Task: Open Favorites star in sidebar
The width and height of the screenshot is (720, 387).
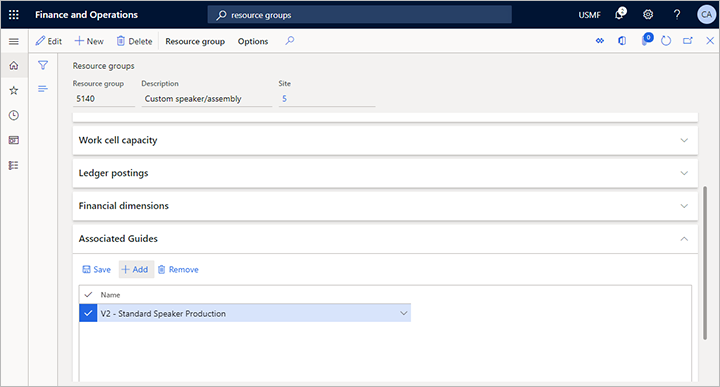Action: (x=14, y=90)
